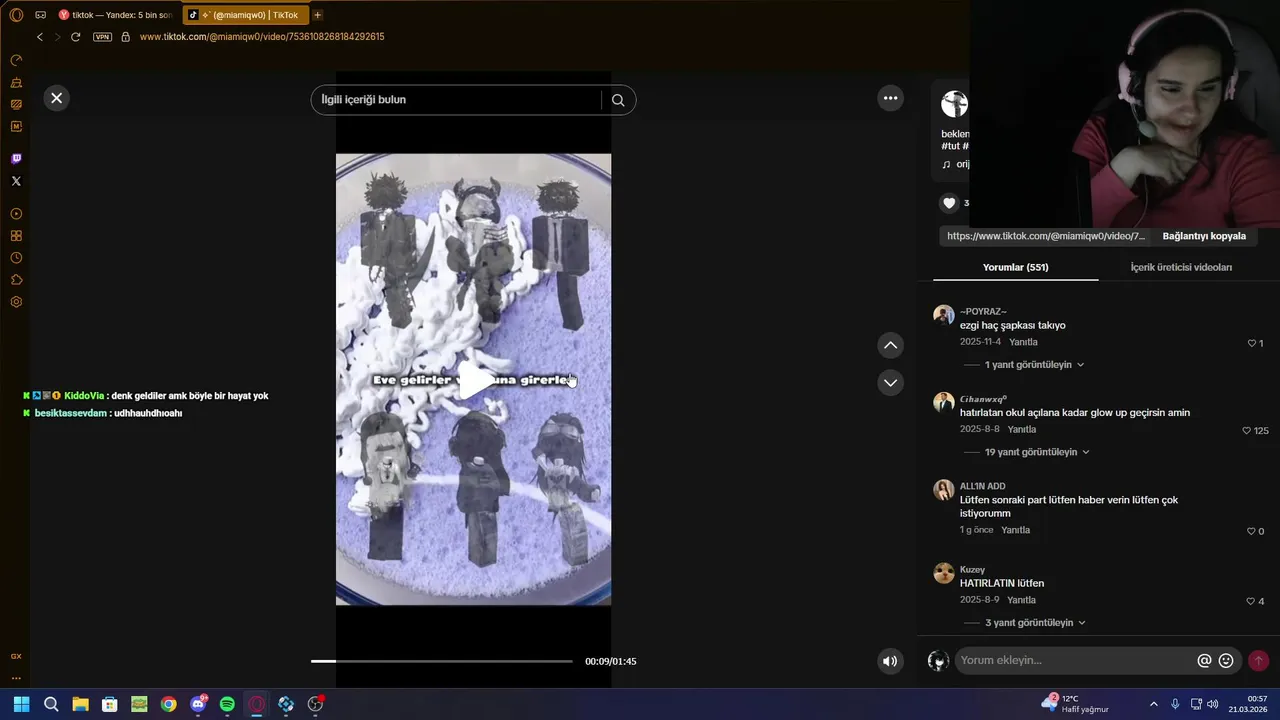The width and height of the screenshot is (1280, 720).
Task: Open GX Control speedometer icon in sidebar
Action: 16,60
